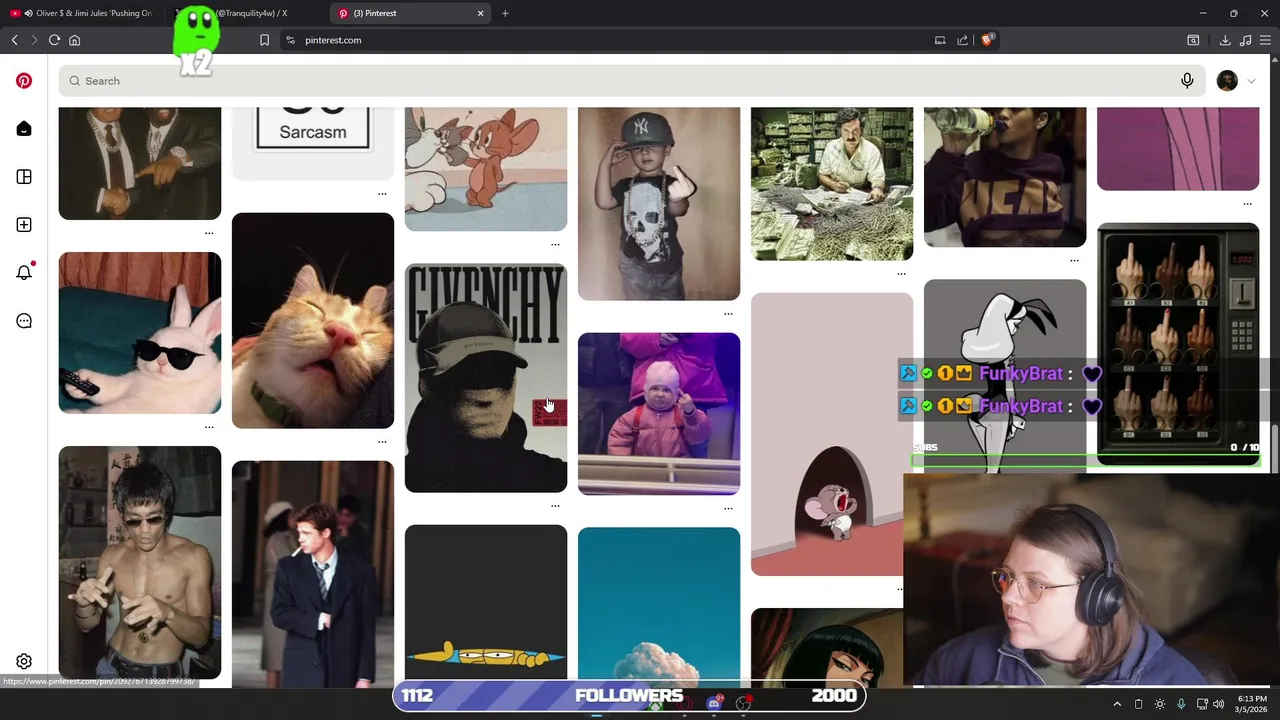
Task: Open the Pinterest logo home link
Action: click(24, 81)
